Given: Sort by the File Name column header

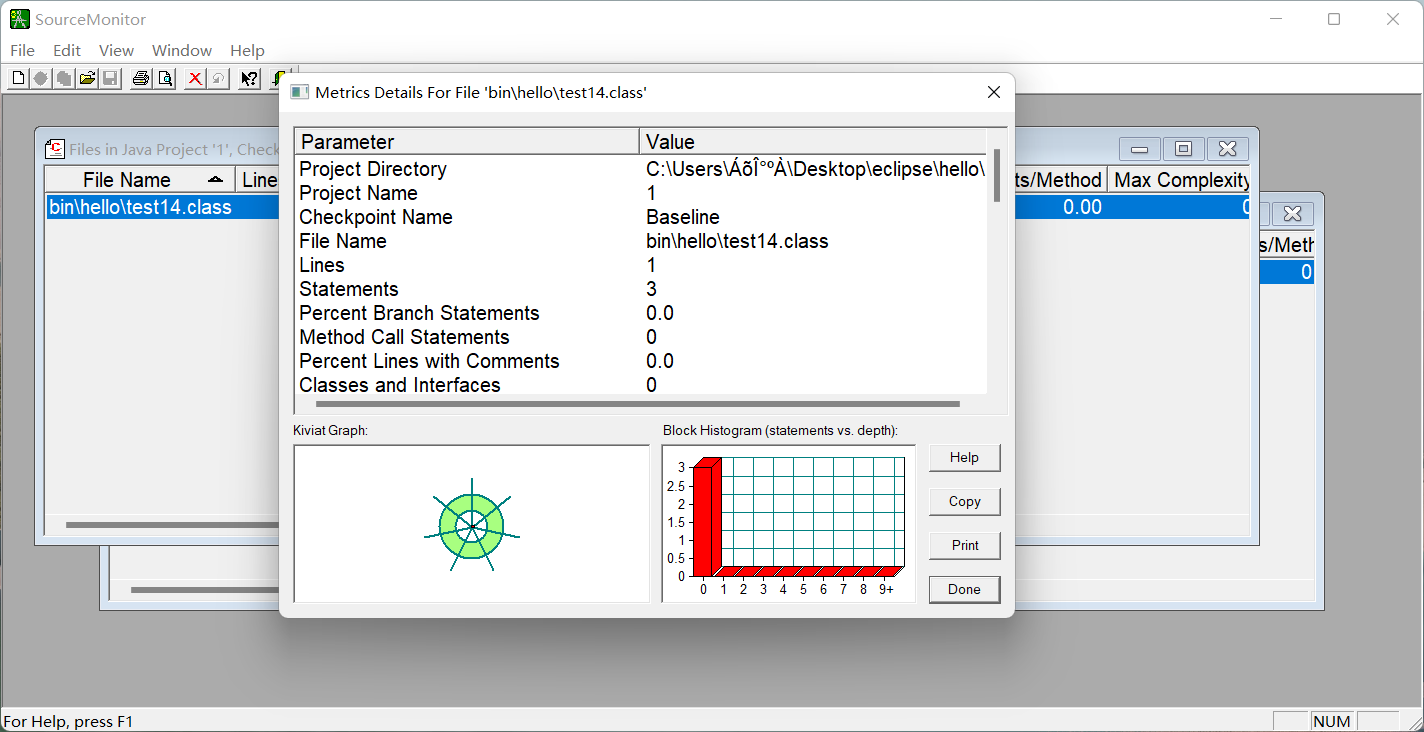Looking at the screenshot, I should coord(140,180).
